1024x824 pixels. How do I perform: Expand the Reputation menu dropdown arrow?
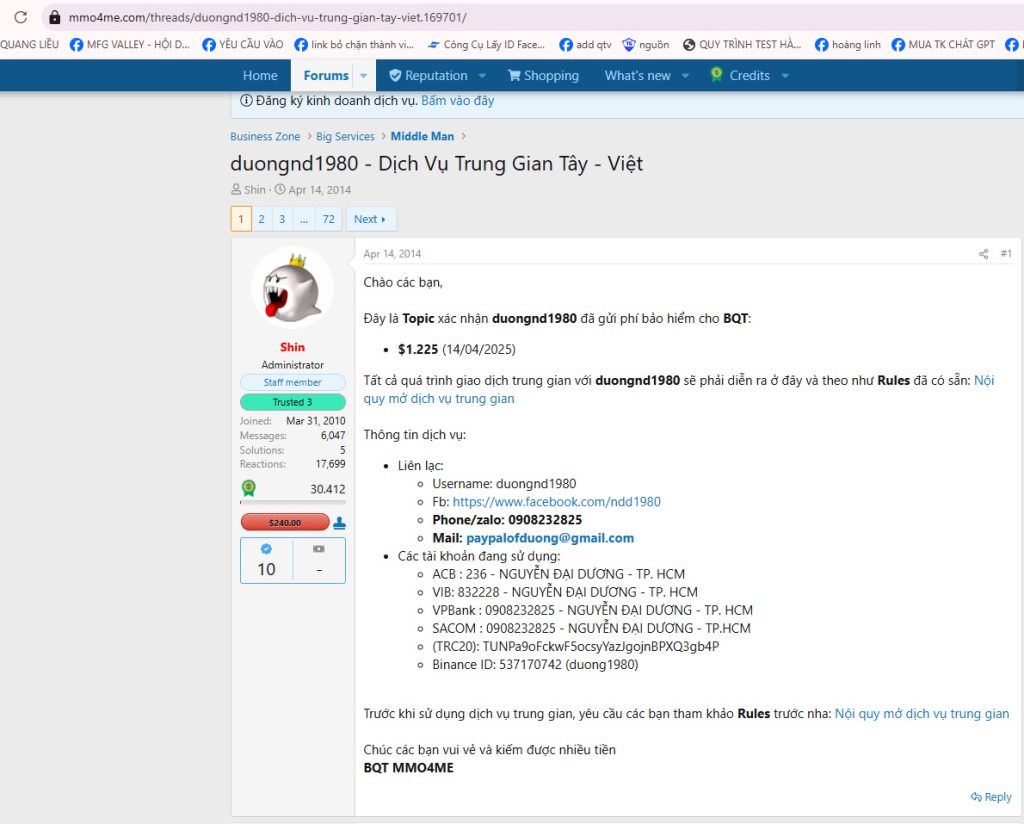coord(482,76)
